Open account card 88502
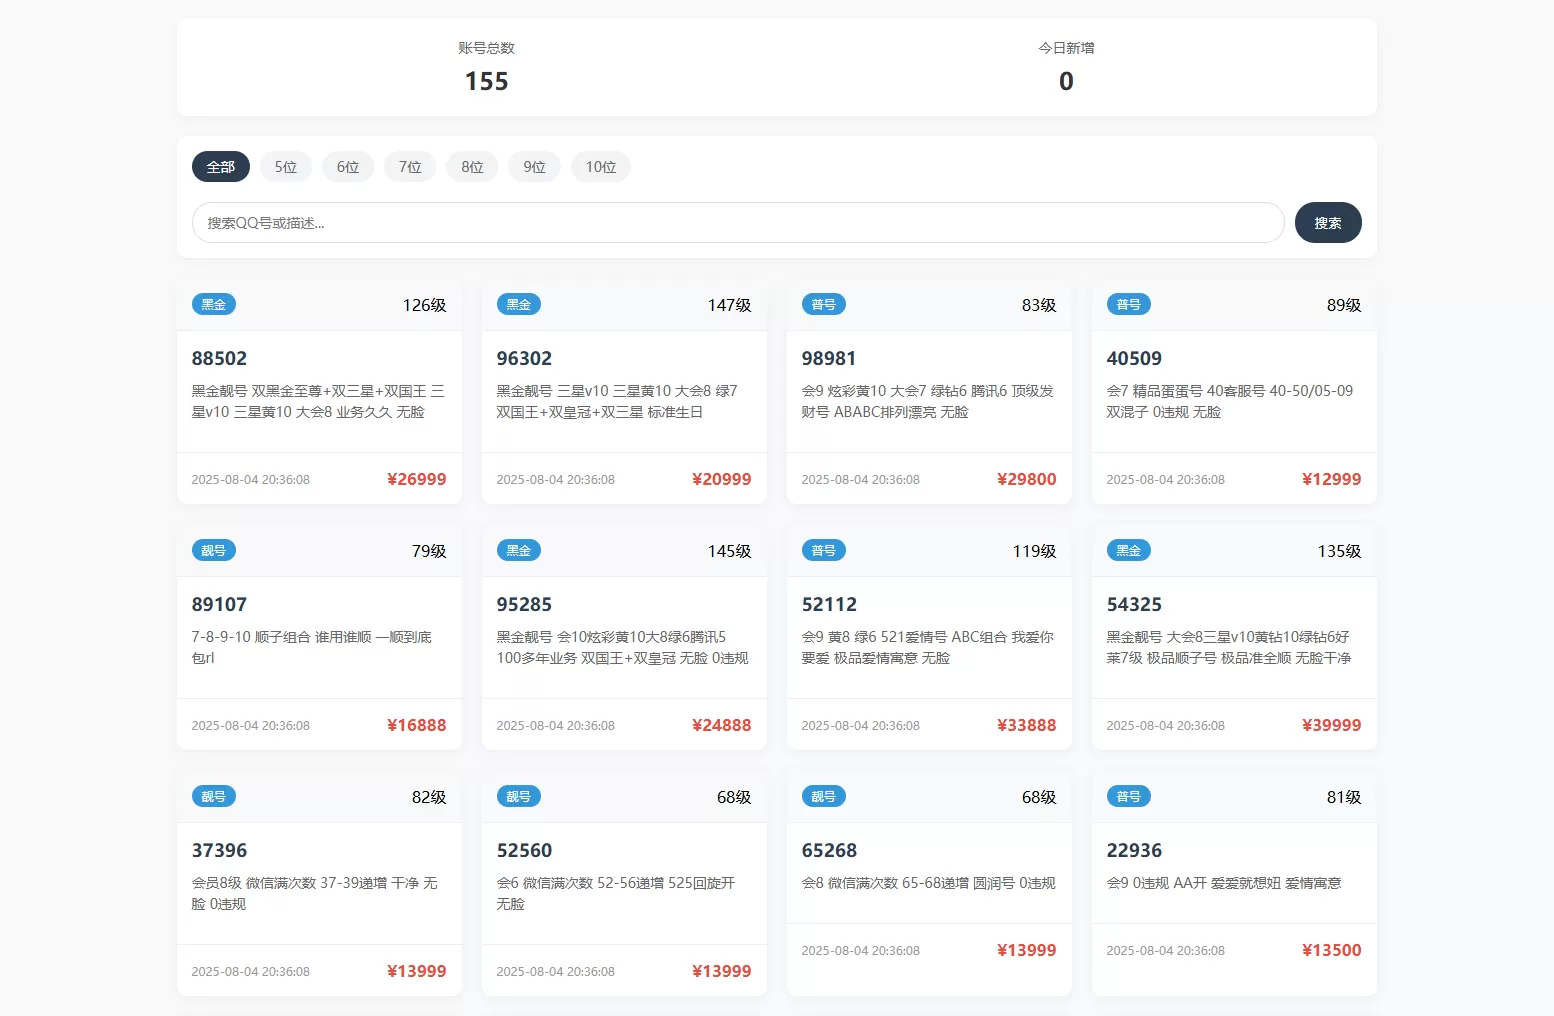Viewport: 1554px width, 1016px height. (x=219, y=358)
